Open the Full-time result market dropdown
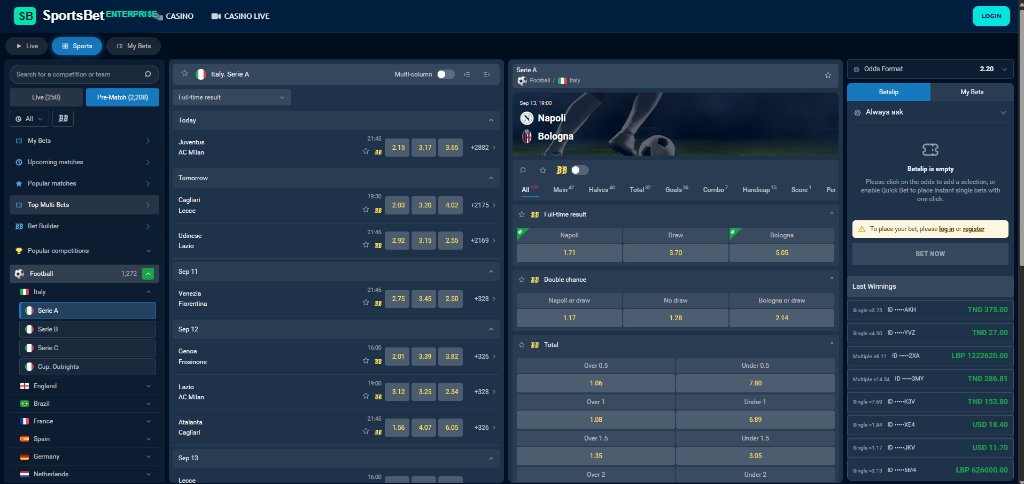Screen dimensions: 1024x484 click(x=232, y=97)
